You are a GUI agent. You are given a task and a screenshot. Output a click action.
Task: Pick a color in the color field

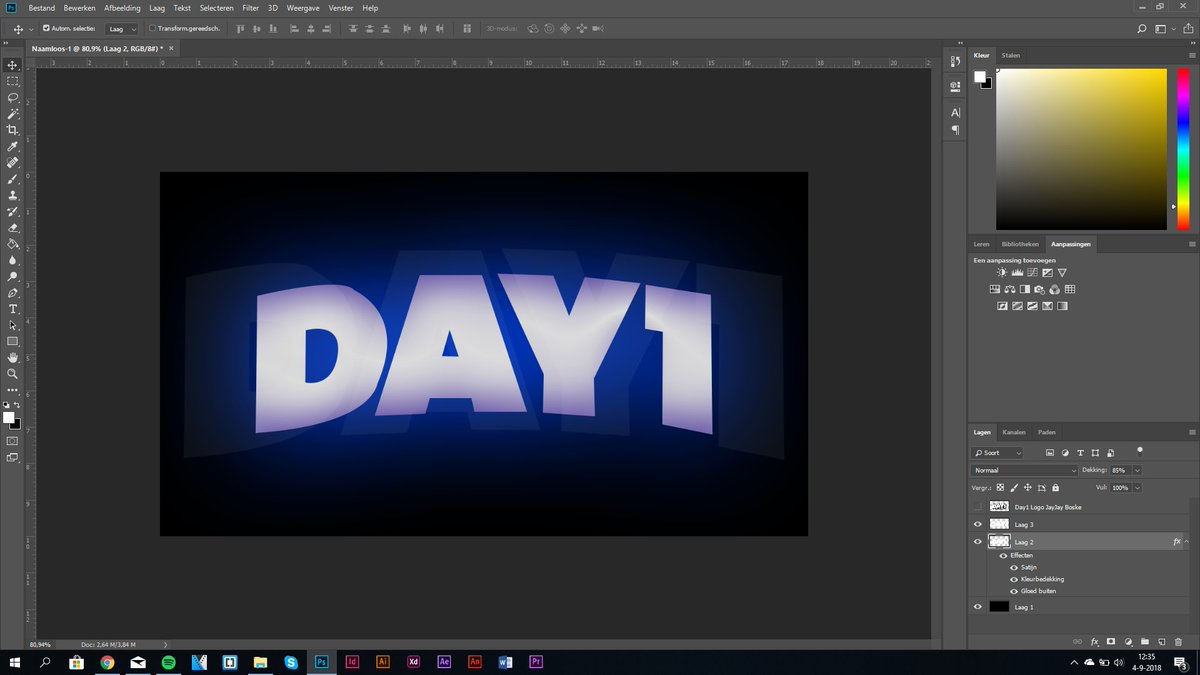click(x=1081, y=149)
